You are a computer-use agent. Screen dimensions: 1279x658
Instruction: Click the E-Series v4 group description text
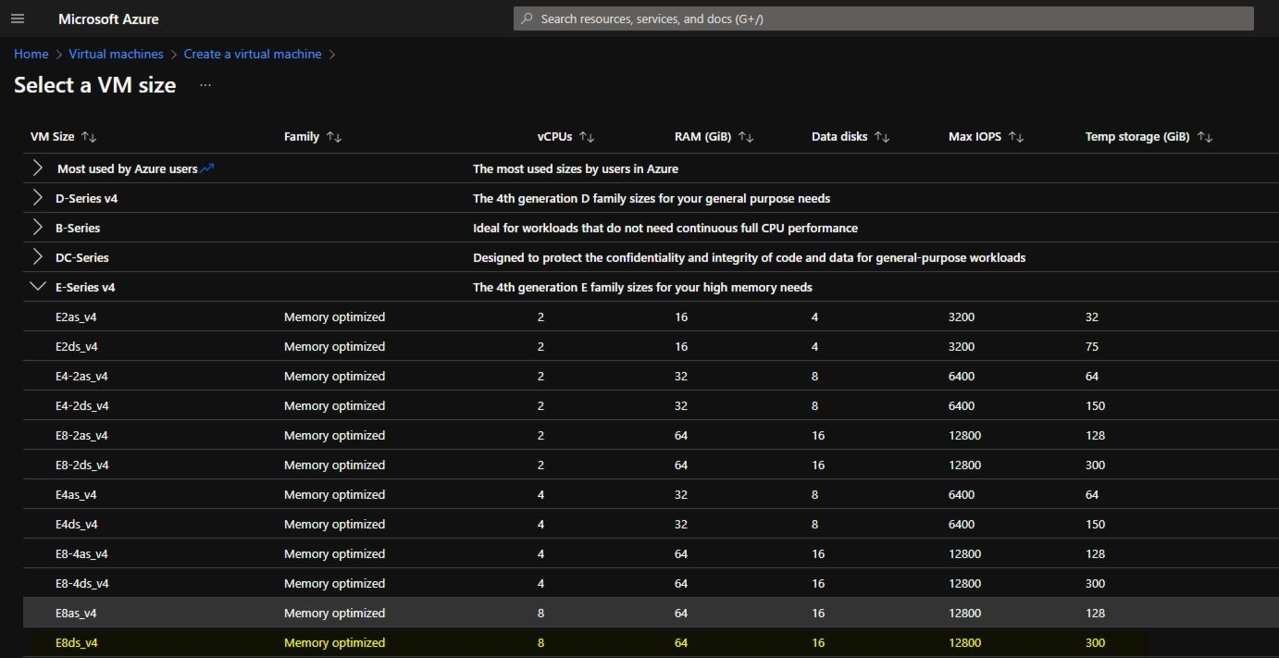tap(642, 287)
